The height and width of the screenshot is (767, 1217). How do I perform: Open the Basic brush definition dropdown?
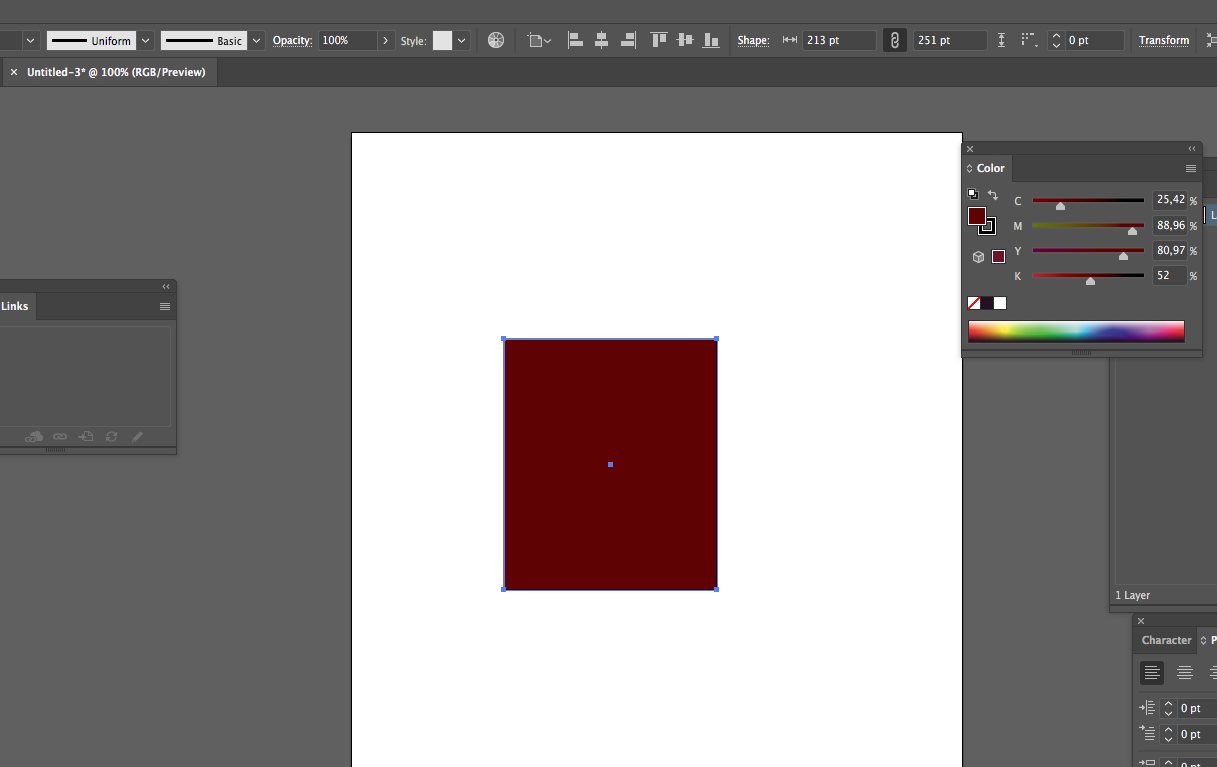256,40
